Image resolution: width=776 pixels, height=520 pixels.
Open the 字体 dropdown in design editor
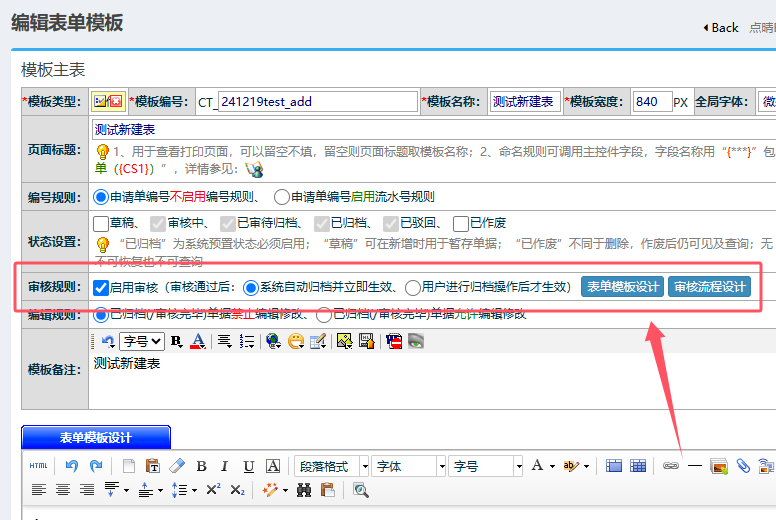[x=409, y=466]
